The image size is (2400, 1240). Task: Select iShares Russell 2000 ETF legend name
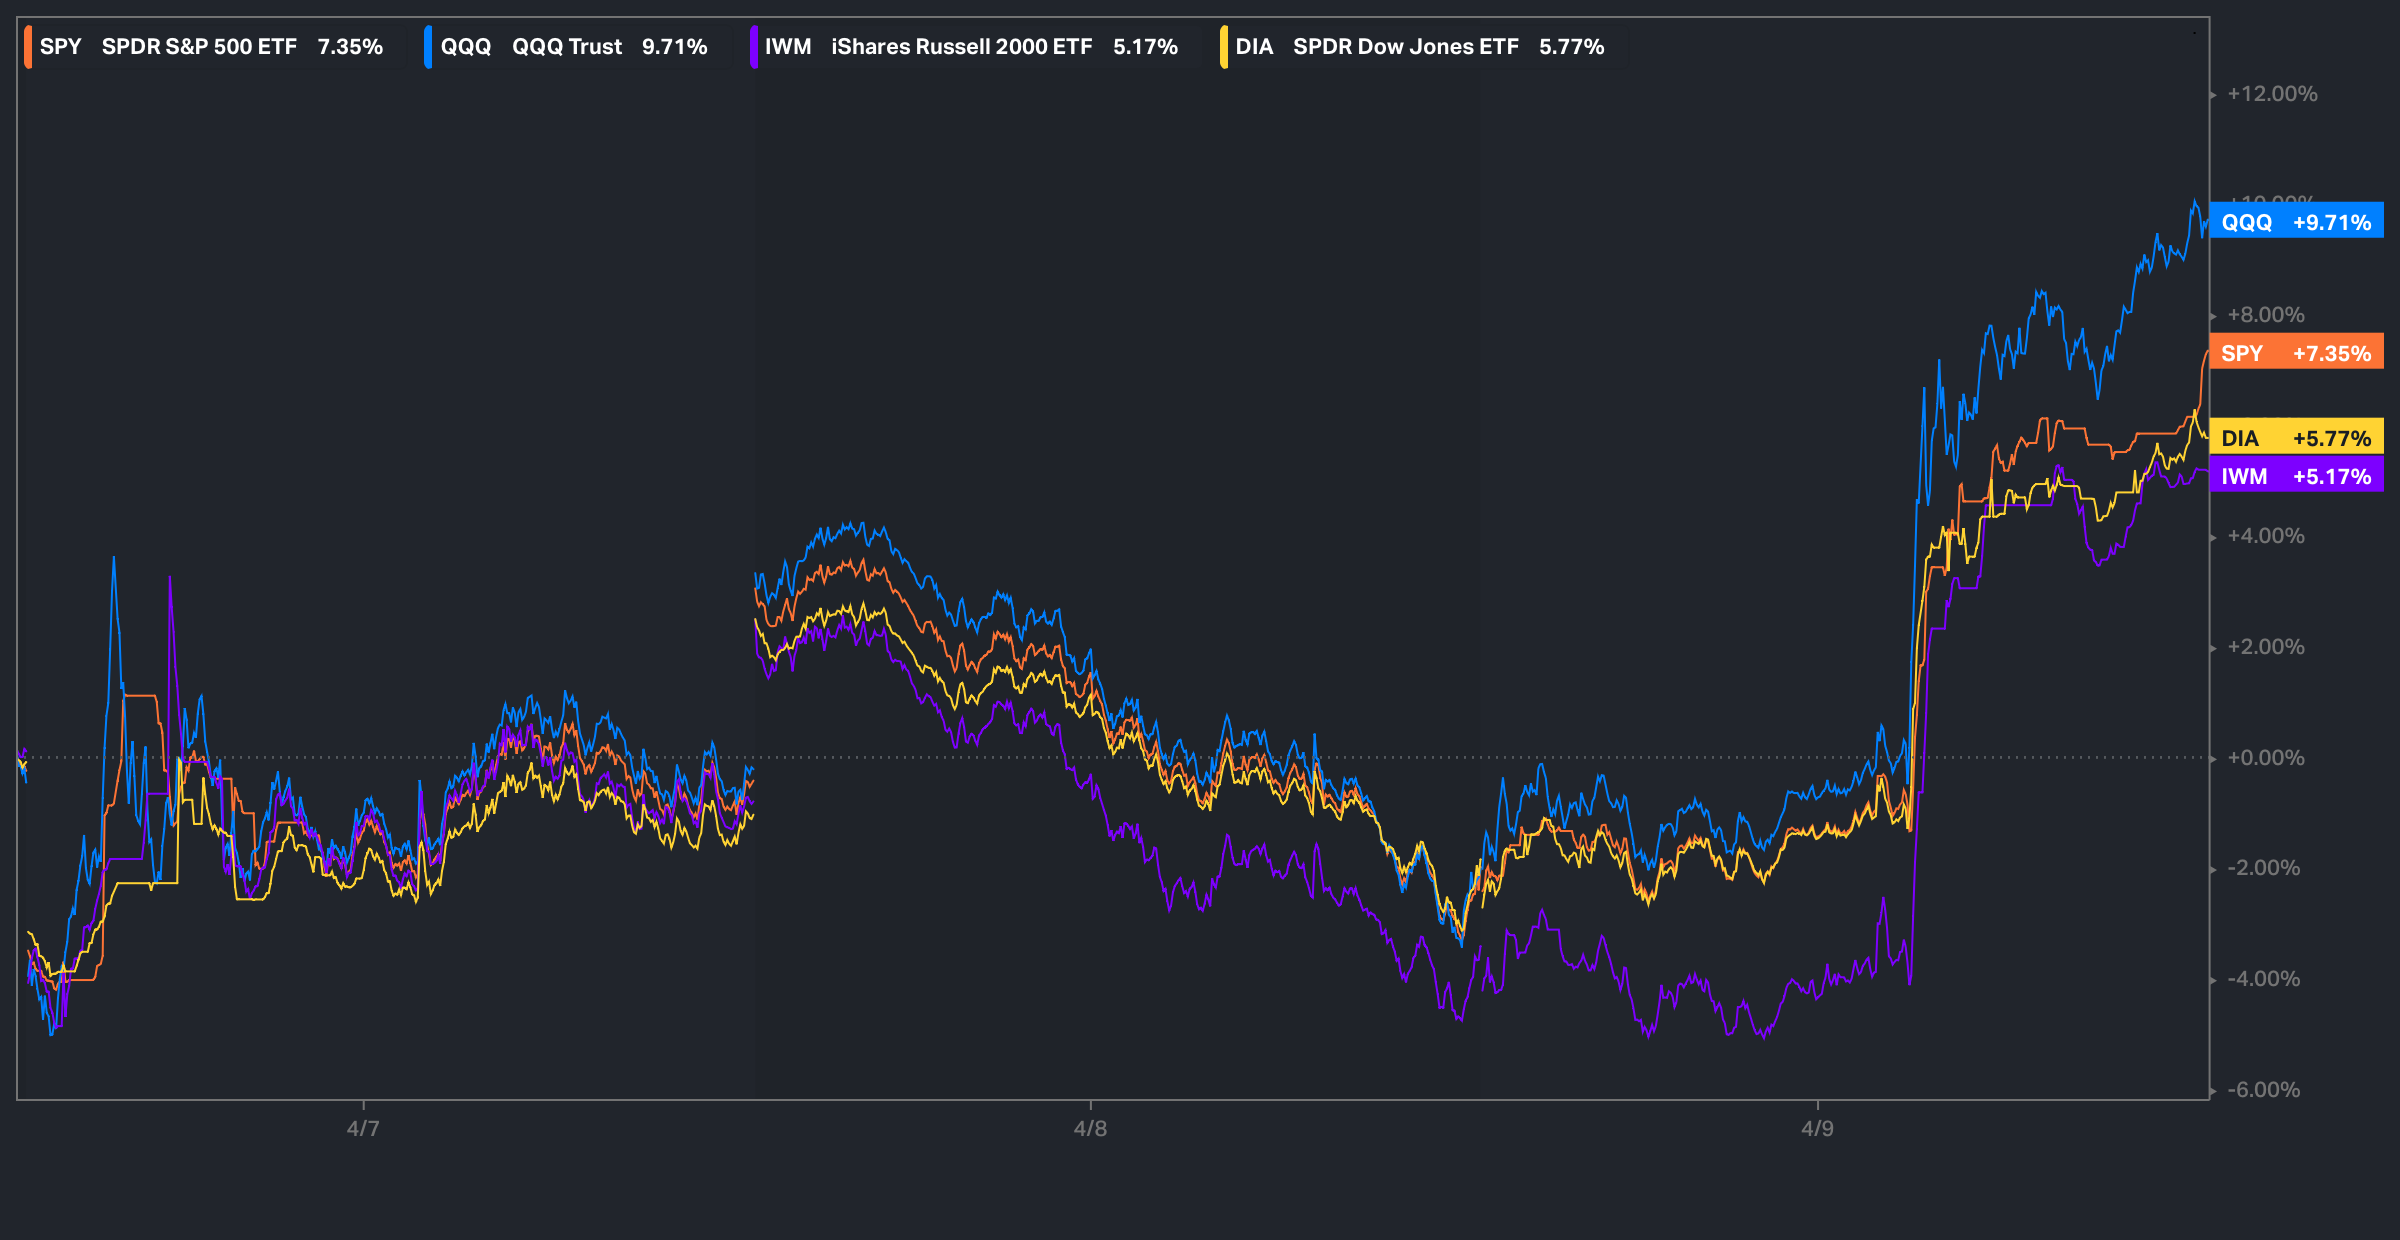pos(961,47)
